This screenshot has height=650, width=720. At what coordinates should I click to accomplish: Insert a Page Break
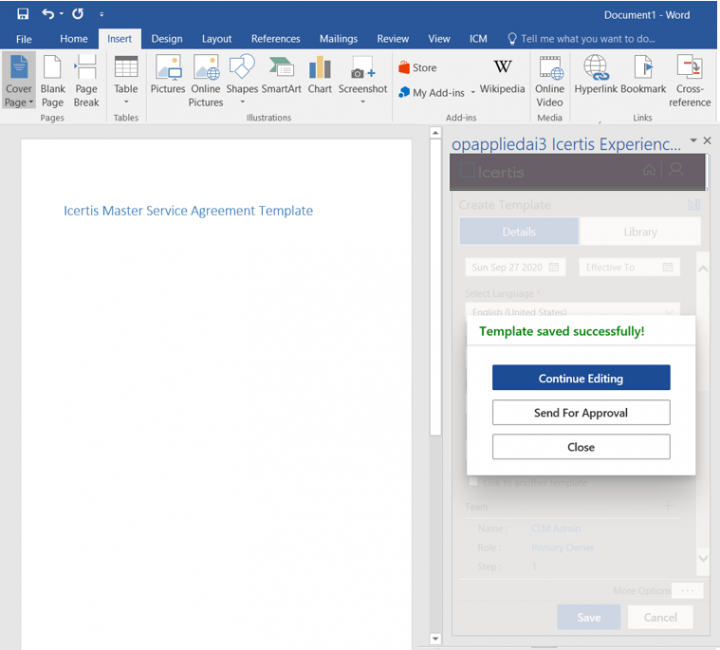point(86,80)
